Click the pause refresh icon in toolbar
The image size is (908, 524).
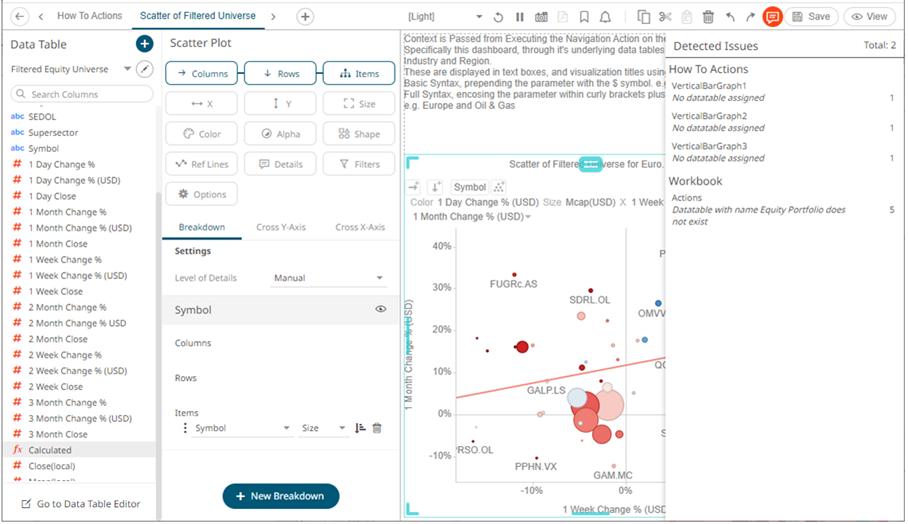pyautogui.click(x=520, y=17)
